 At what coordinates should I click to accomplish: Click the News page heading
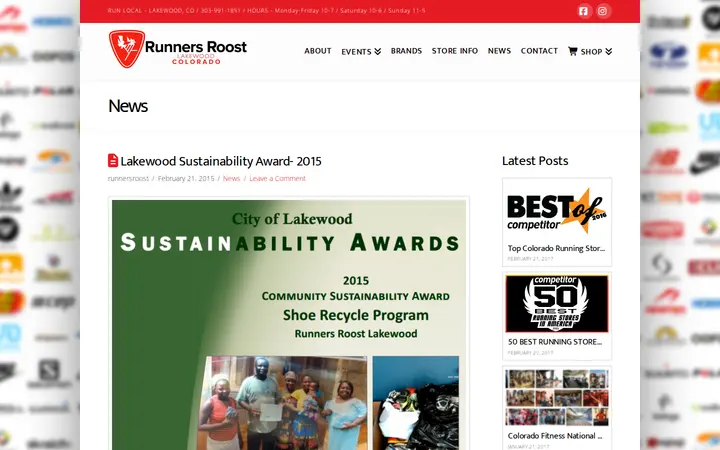click(x=128, y=106)
